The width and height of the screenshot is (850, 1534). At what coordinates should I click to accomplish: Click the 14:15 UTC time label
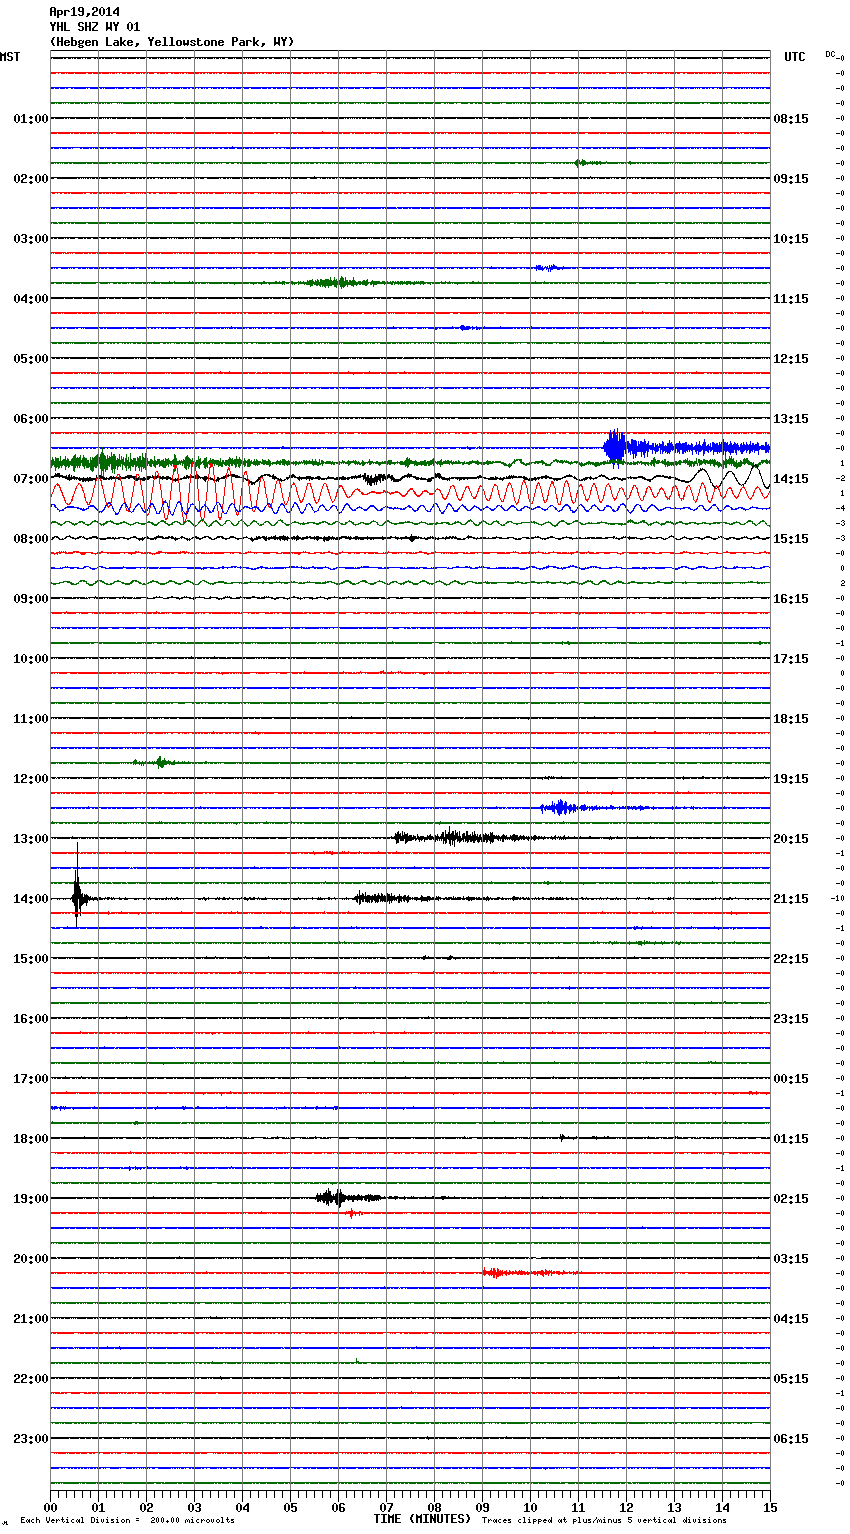(x=791, y=479)
